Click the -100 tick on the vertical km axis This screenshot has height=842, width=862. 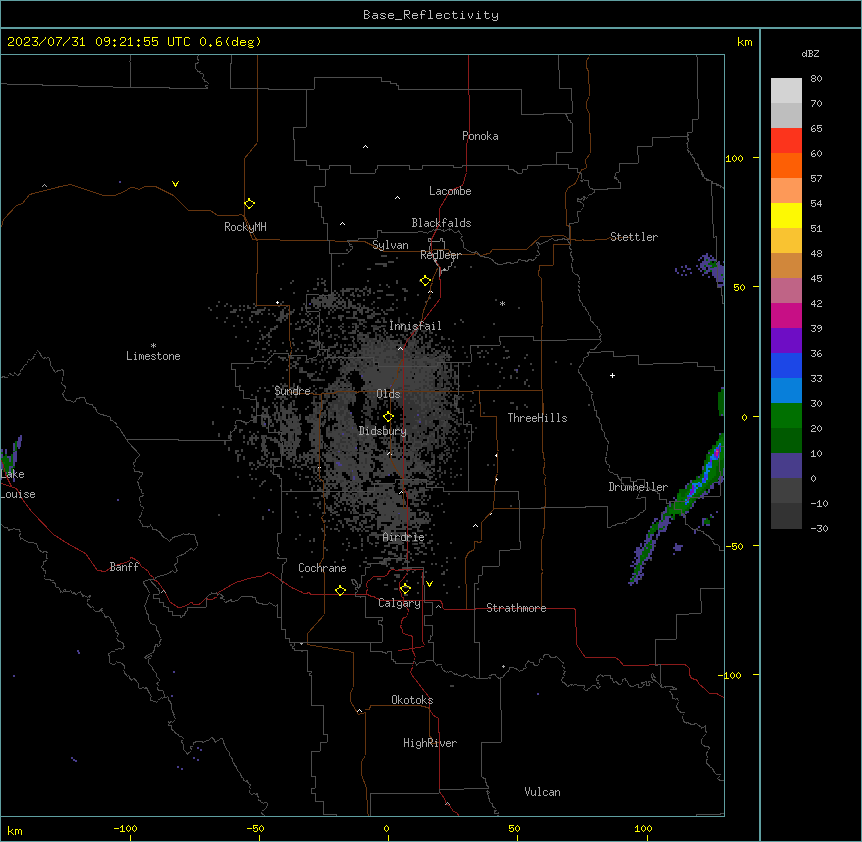click(731, 675)
